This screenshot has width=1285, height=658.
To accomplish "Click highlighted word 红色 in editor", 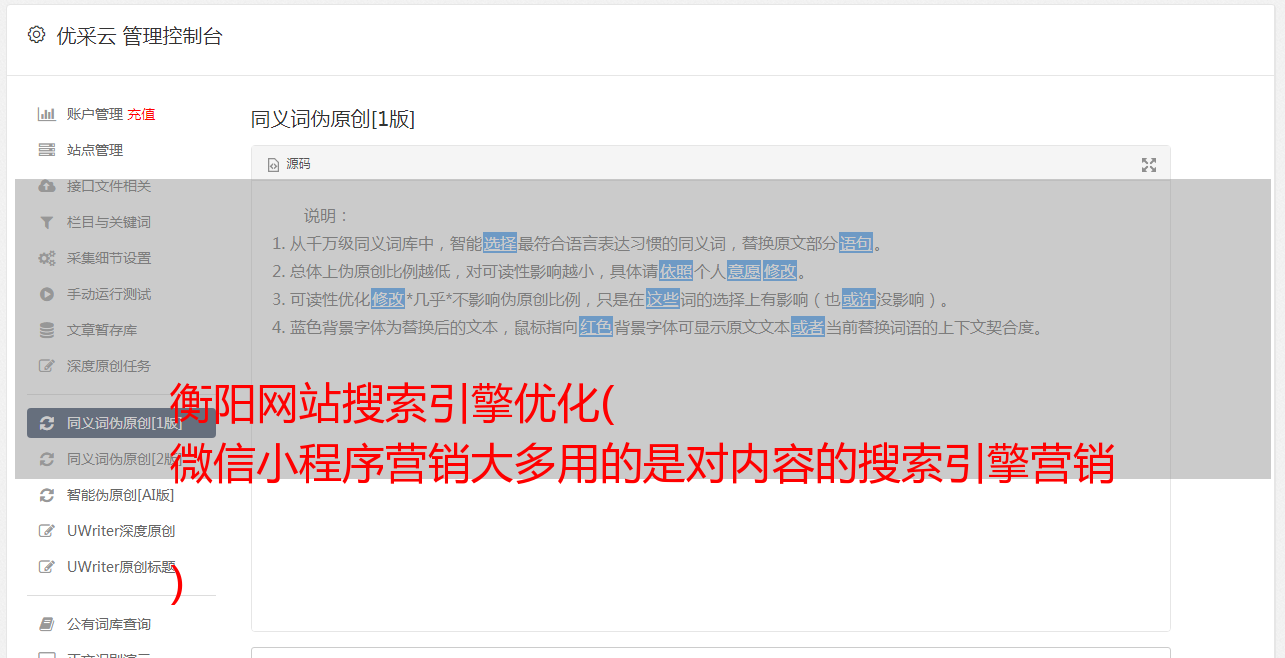I will [x=596, y=327].
